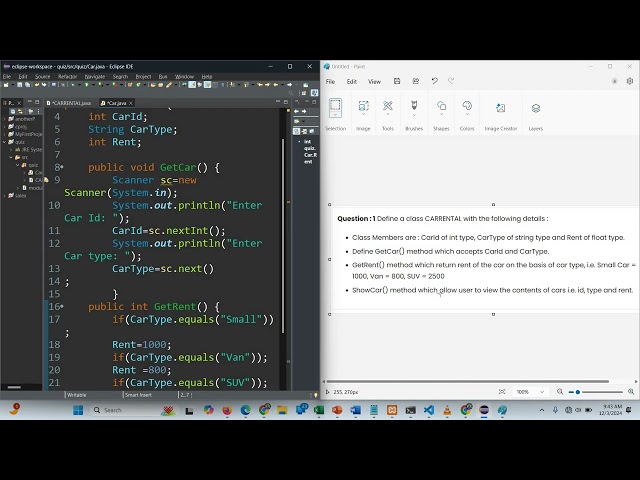640x480 pixels.
Task: Open Shapes gallery in Paint
Action: click(441, 109)
